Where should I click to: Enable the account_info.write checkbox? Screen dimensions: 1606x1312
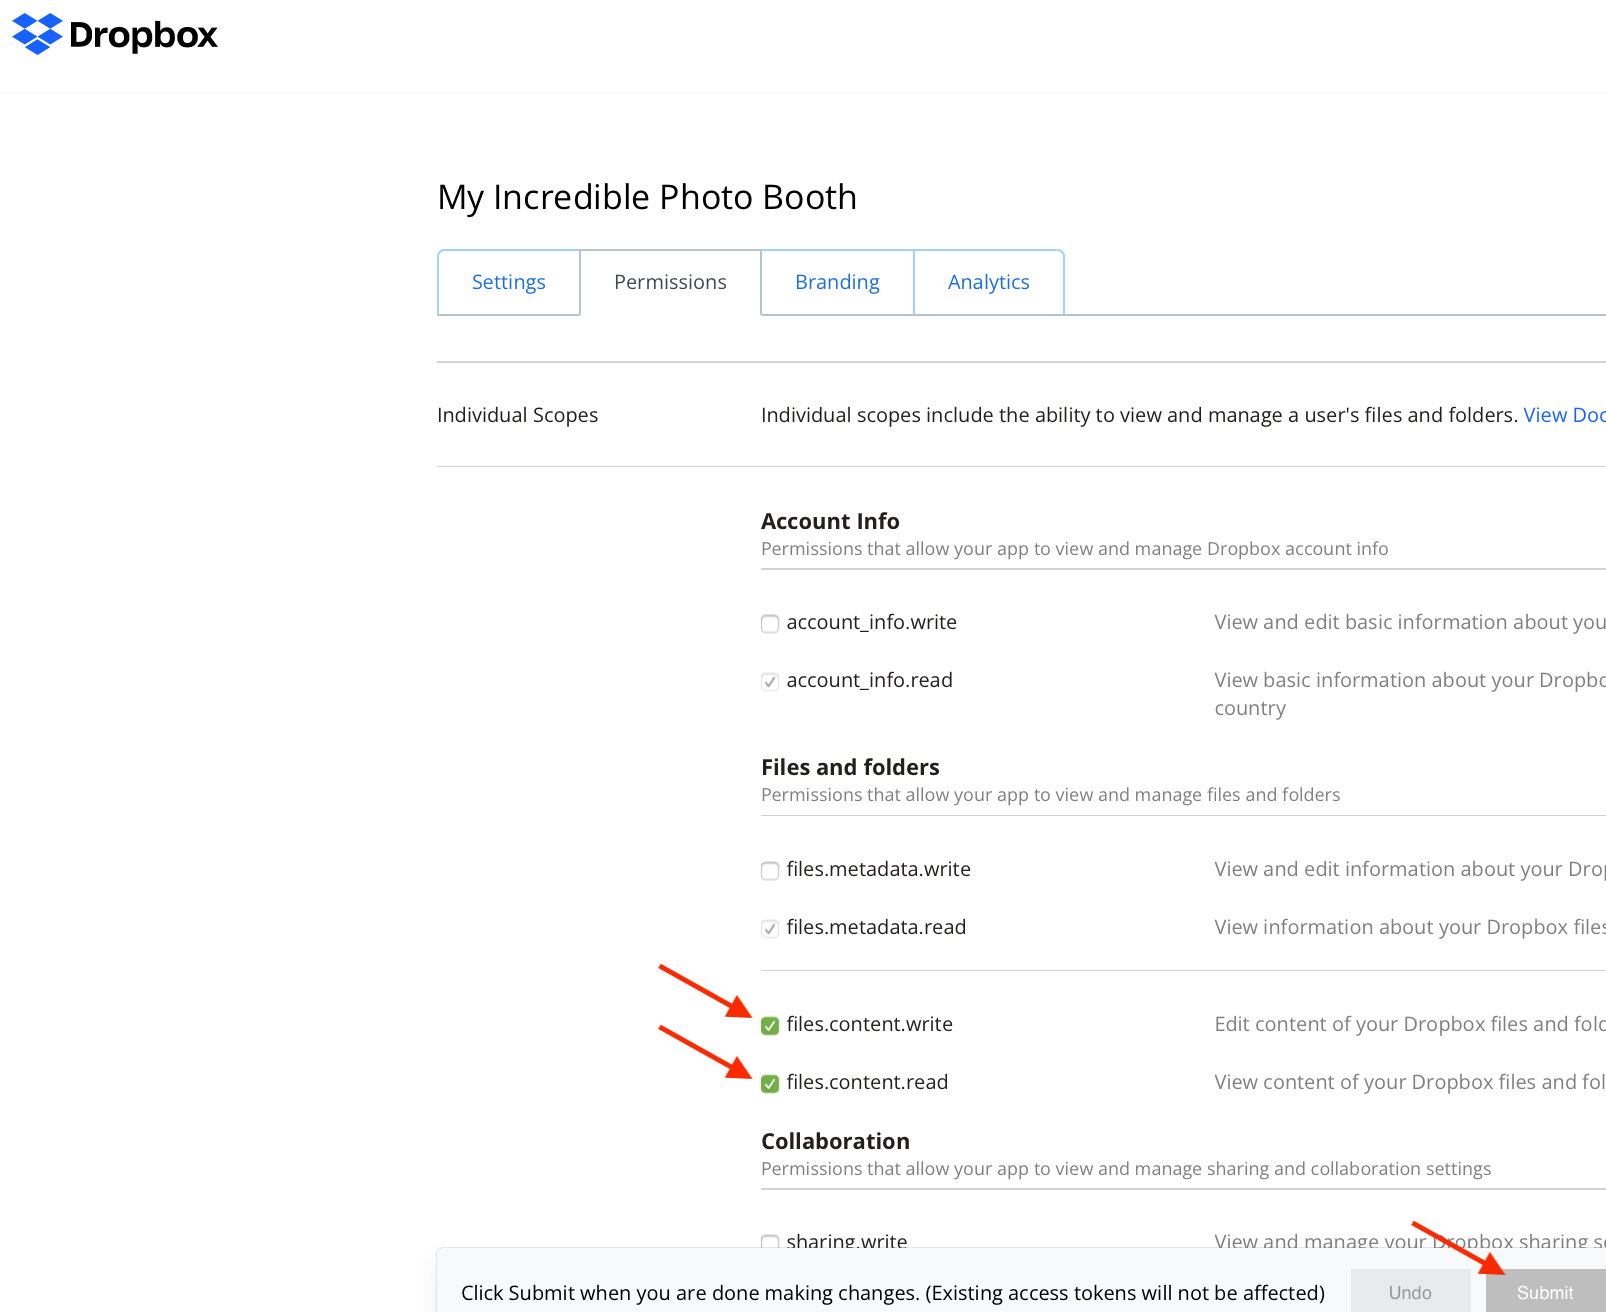[x=770, y=624]
